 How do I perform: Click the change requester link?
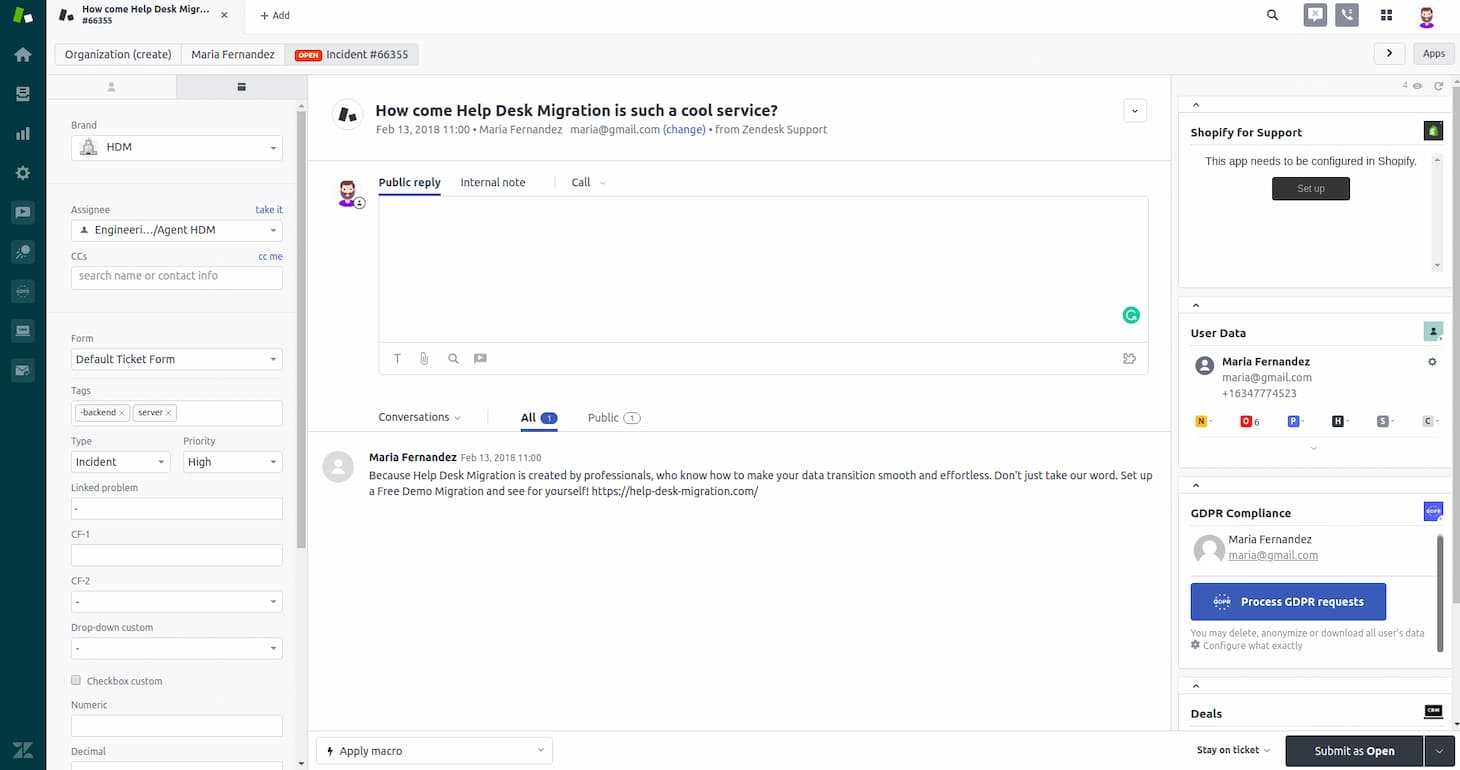point(684,129)
